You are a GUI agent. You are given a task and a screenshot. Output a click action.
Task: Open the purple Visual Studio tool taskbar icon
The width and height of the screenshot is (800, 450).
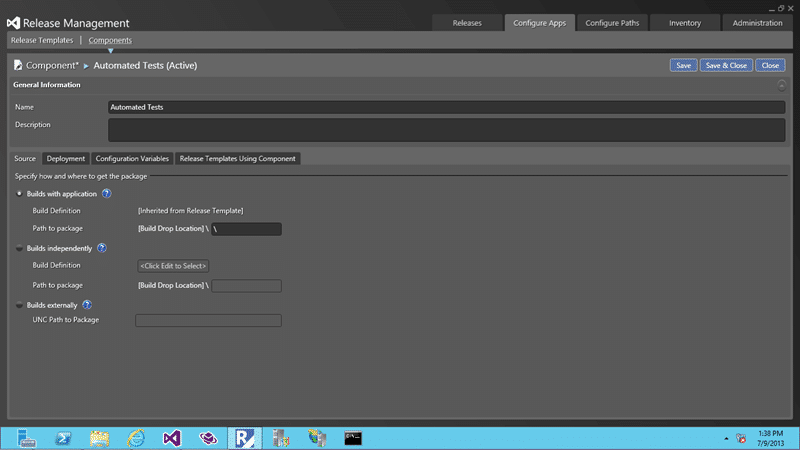(208, 438)
